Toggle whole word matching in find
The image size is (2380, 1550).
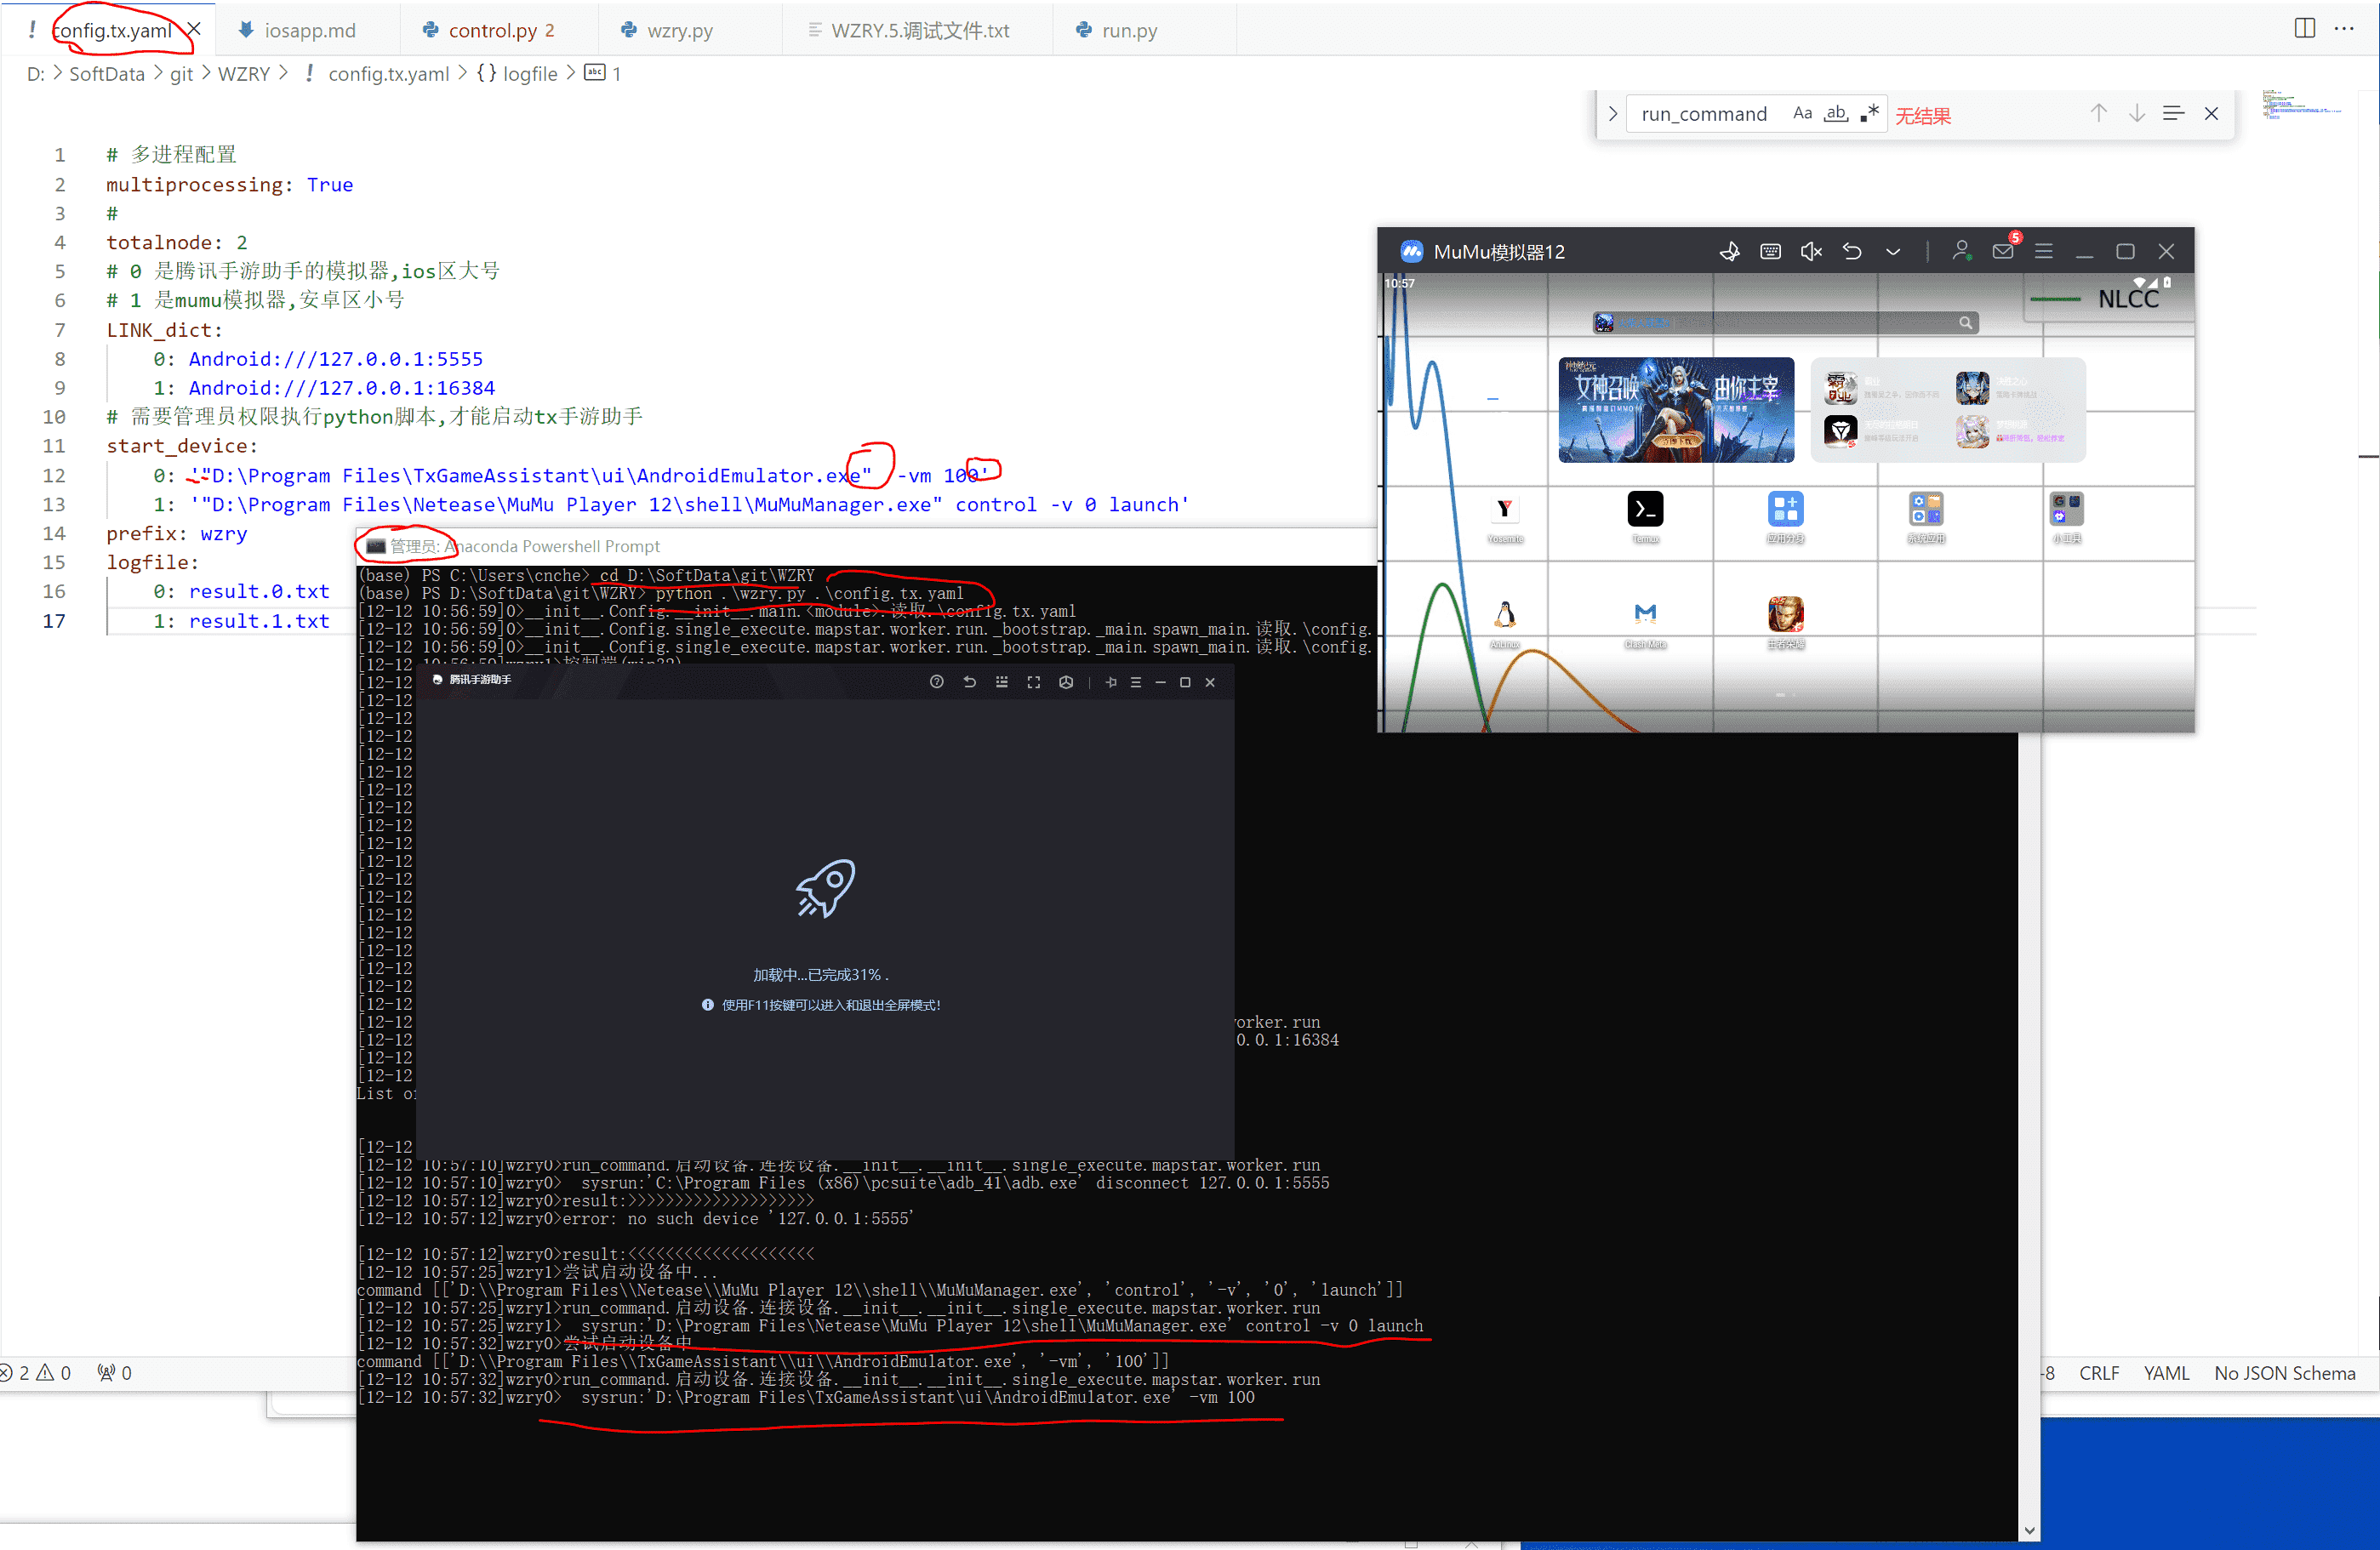[1836, 114]
